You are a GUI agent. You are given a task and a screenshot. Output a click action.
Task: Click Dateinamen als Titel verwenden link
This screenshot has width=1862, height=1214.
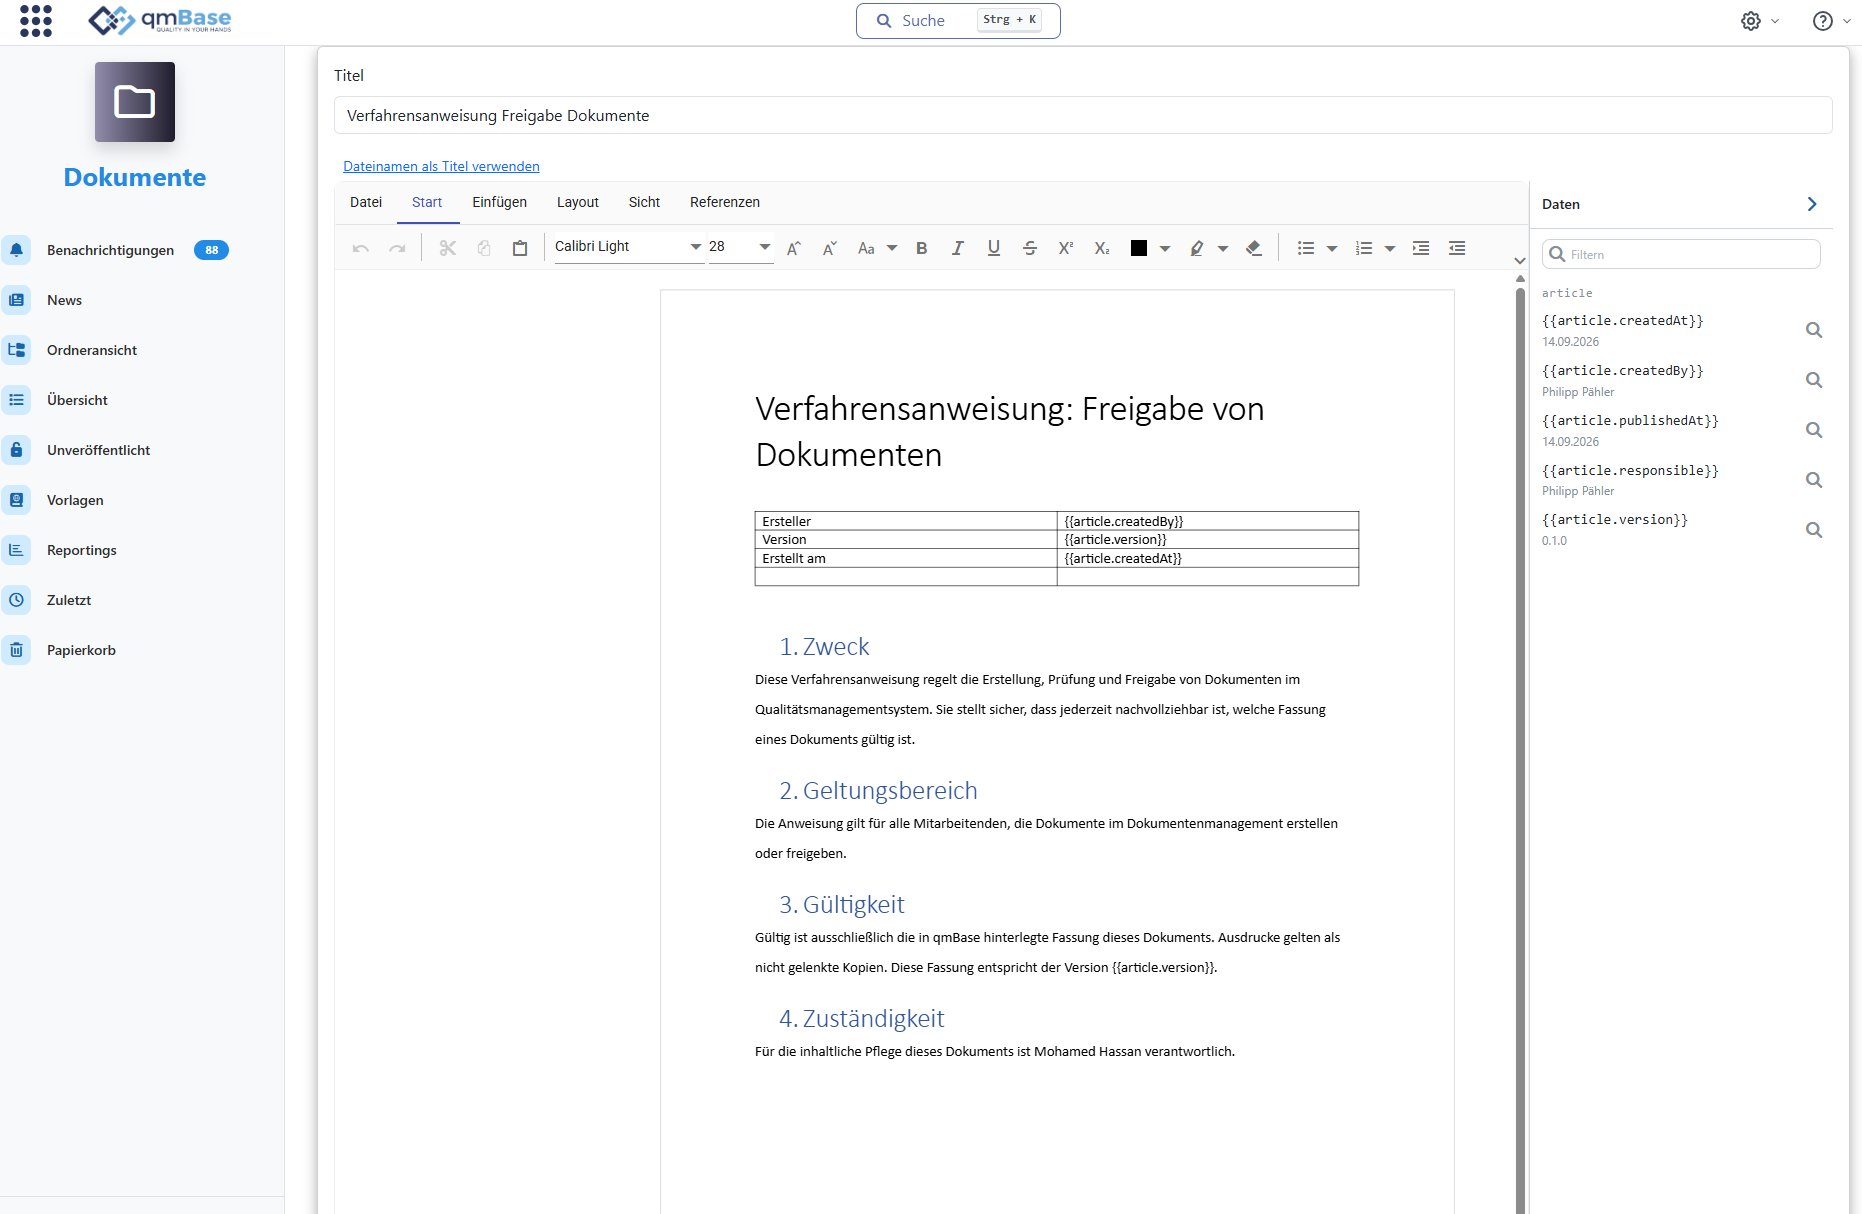click(441, 166)
